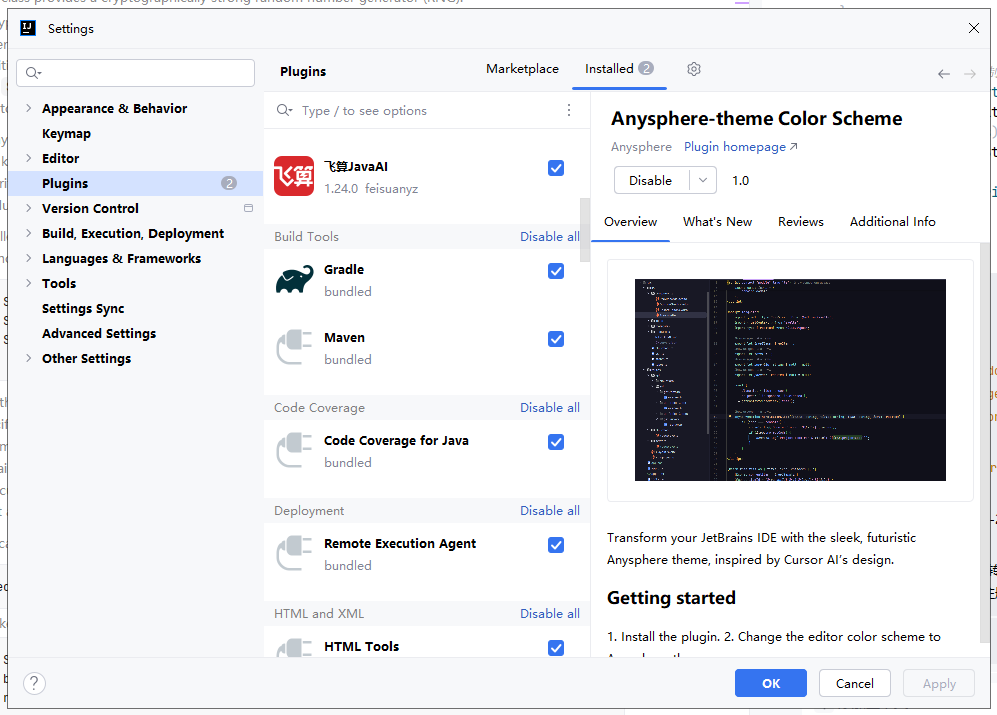The width and height of the screenshot is (997, 715).
Task: Click Disable all for Build Tools
Action: click(x=550, y=237)
